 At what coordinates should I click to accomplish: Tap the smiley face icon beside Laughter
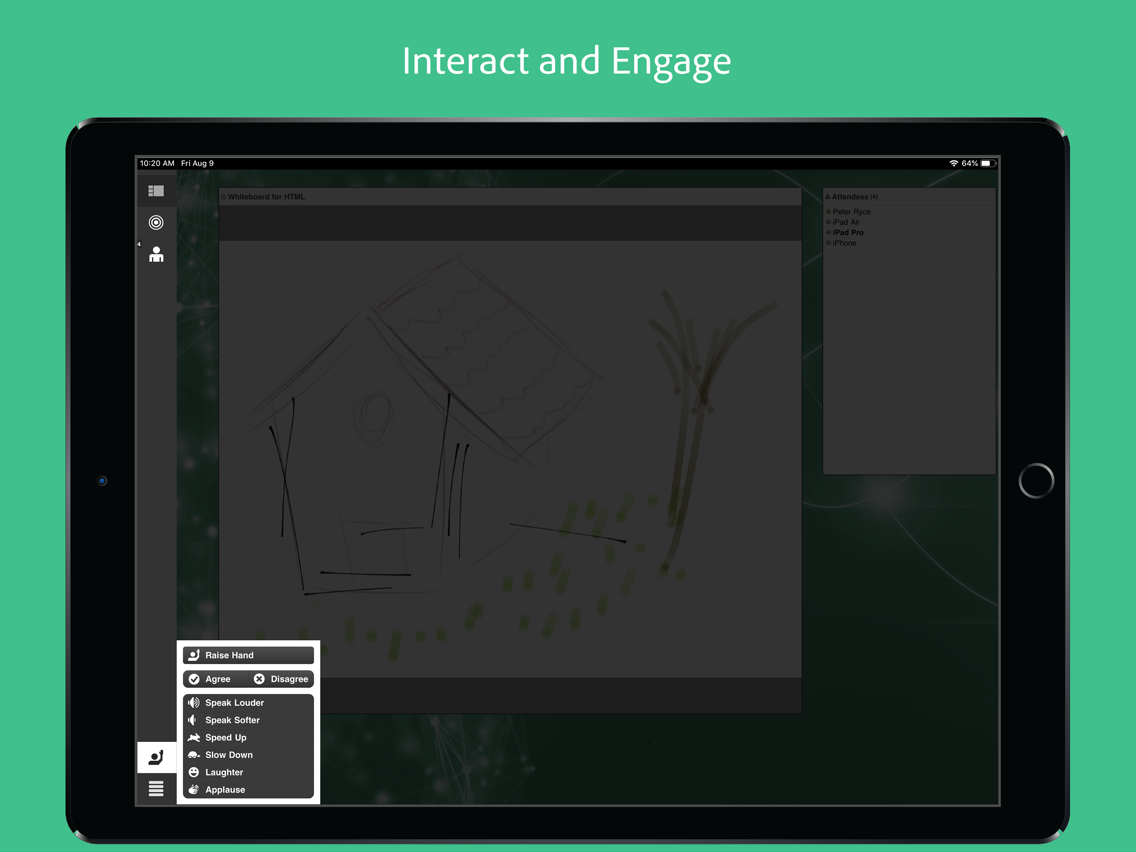point(194,772)
